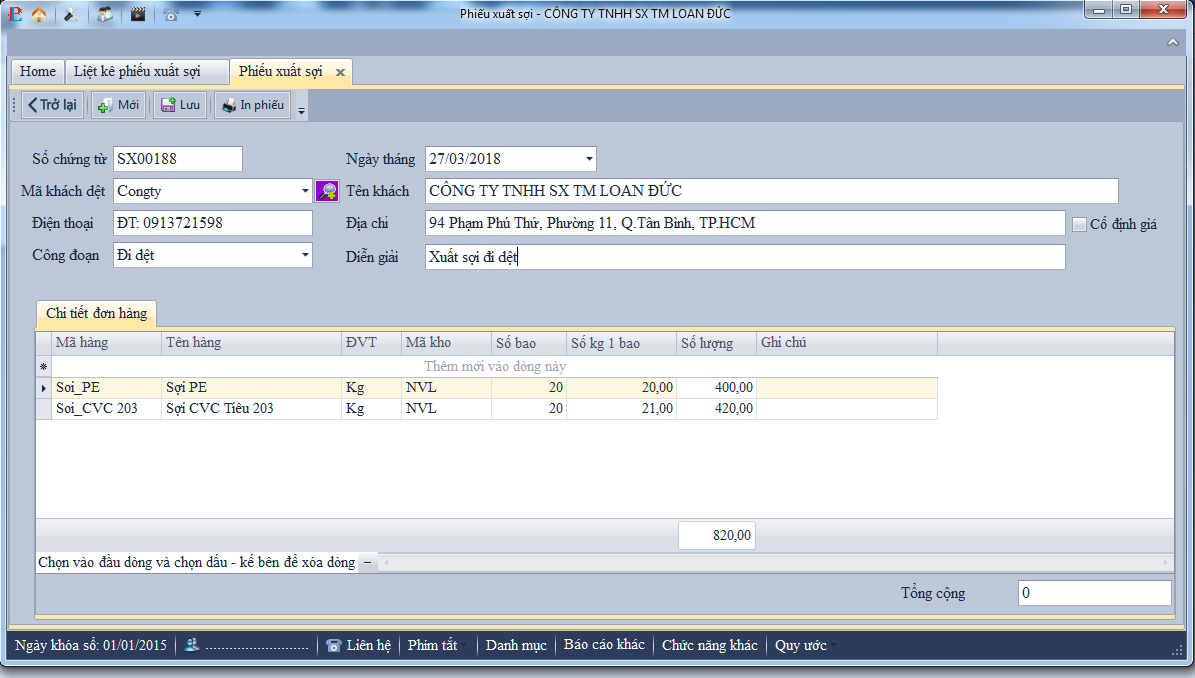1195x678 pixels.
Task: Click the Ghi chú column header
Action: tap(847, 343)
